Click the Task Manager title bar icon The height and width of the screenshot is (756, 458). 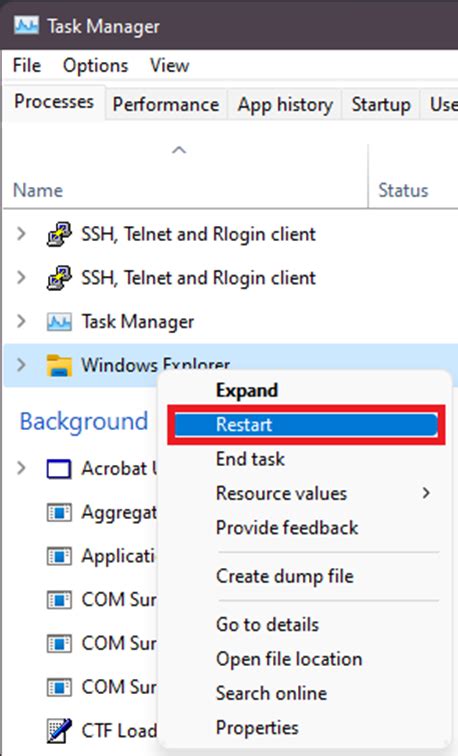coord(26,26)
